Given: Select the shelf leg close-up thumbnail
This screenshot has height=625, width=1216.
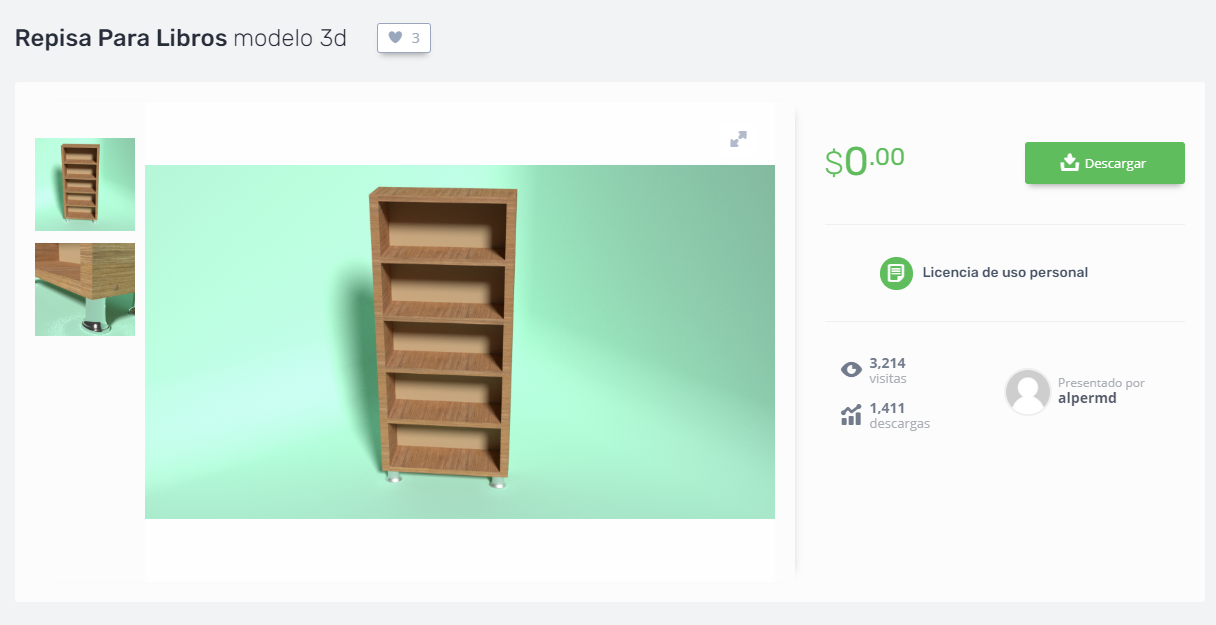Looking at the screenshot, I should click(x=85, y=289).
